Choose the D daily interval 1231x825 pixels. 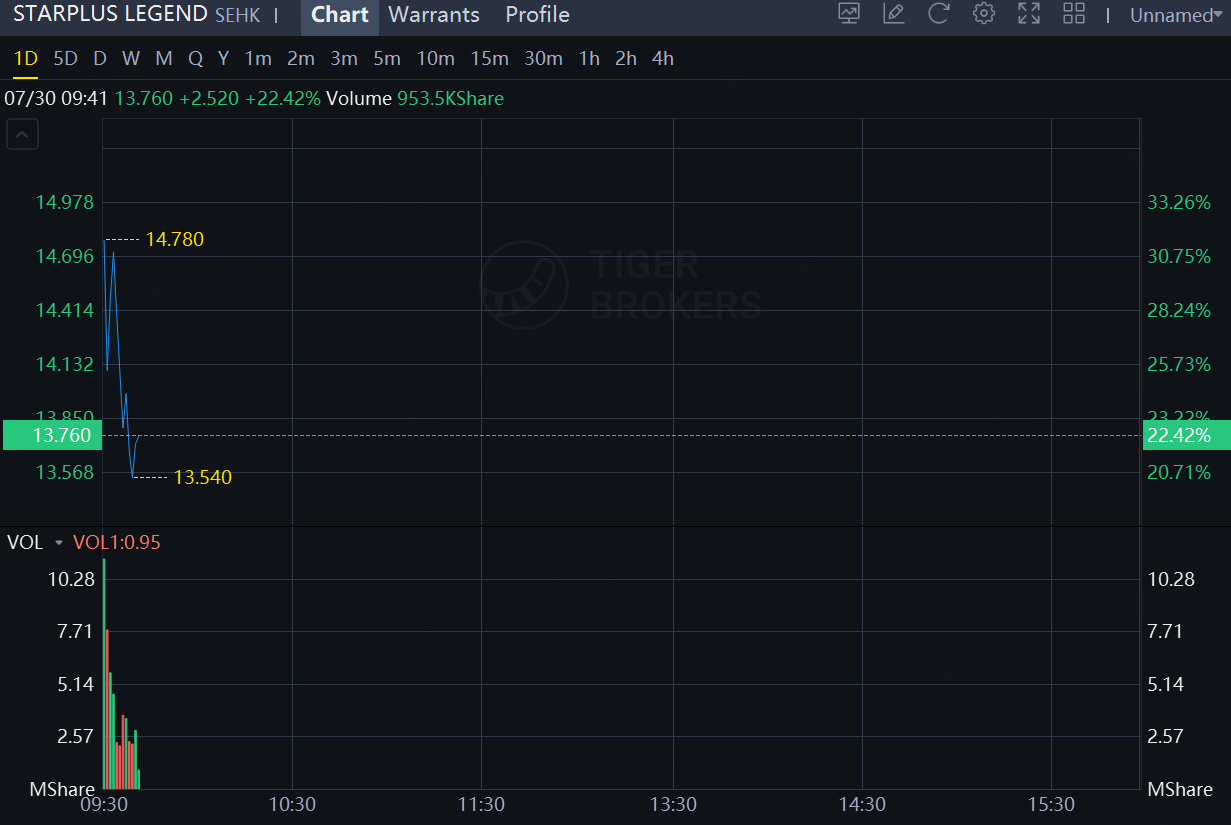(x=100, y=59)
